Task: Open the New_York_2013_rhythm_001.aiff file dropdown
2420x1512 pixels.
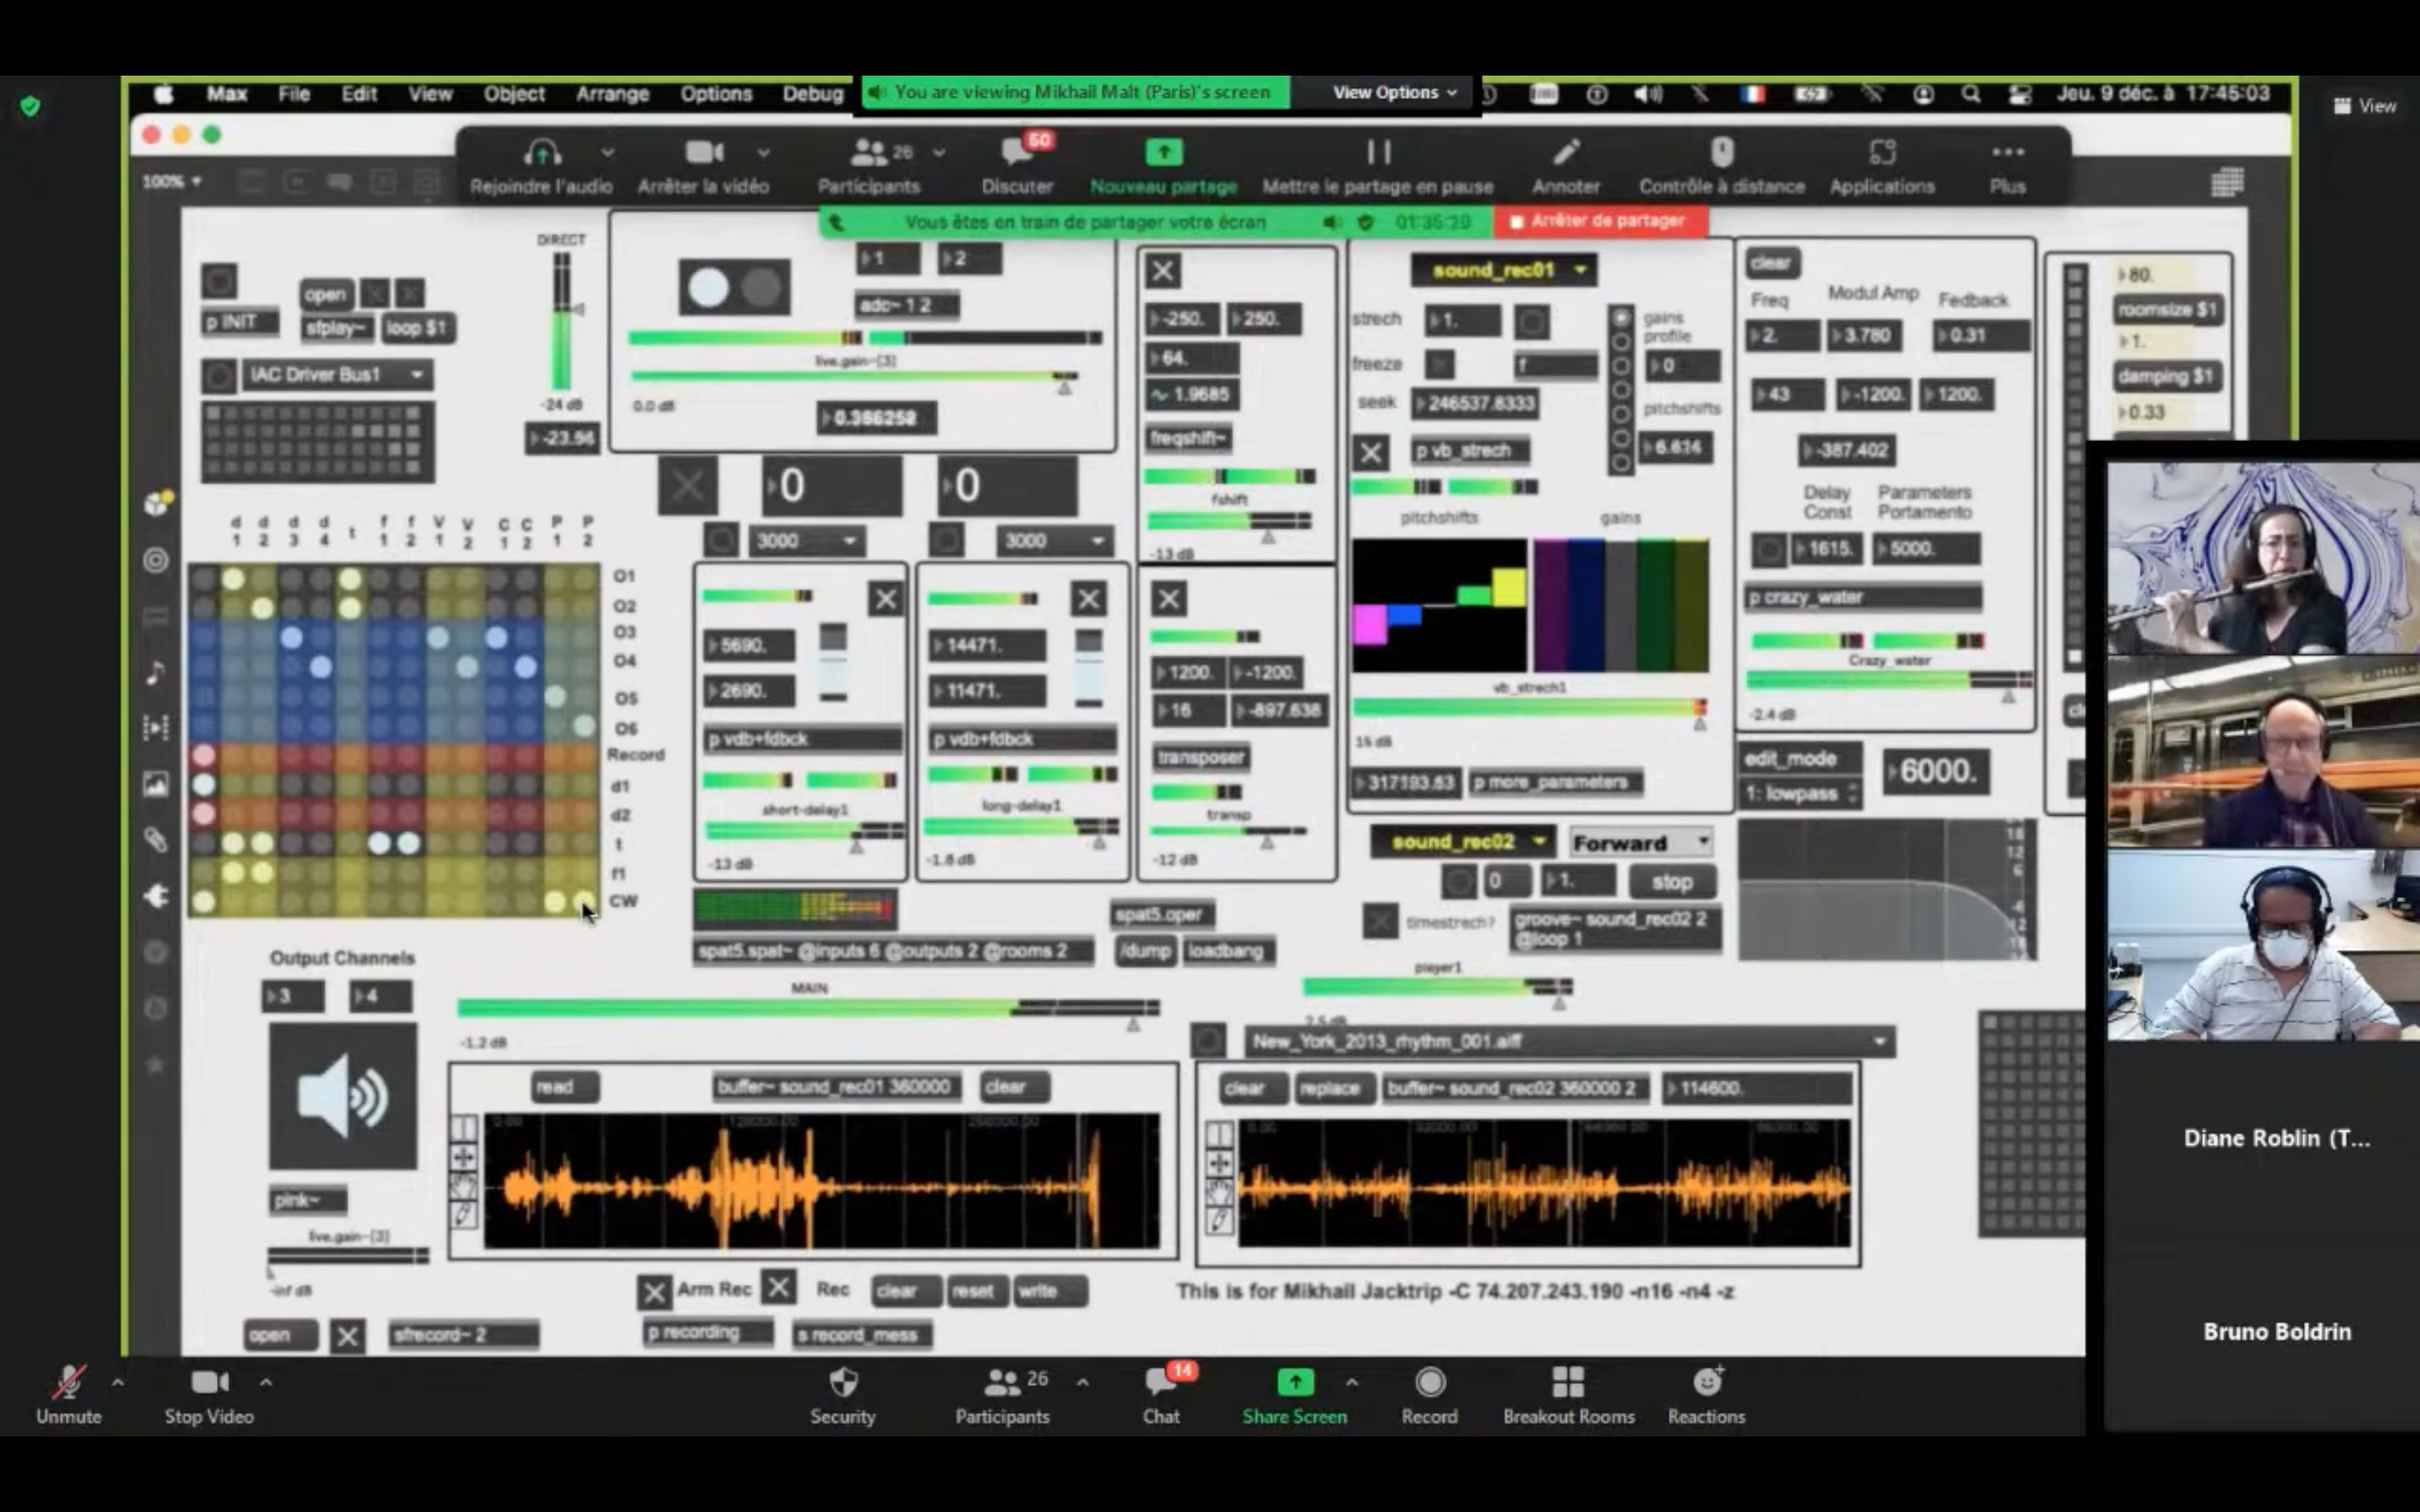Action: point(1568,1041)
